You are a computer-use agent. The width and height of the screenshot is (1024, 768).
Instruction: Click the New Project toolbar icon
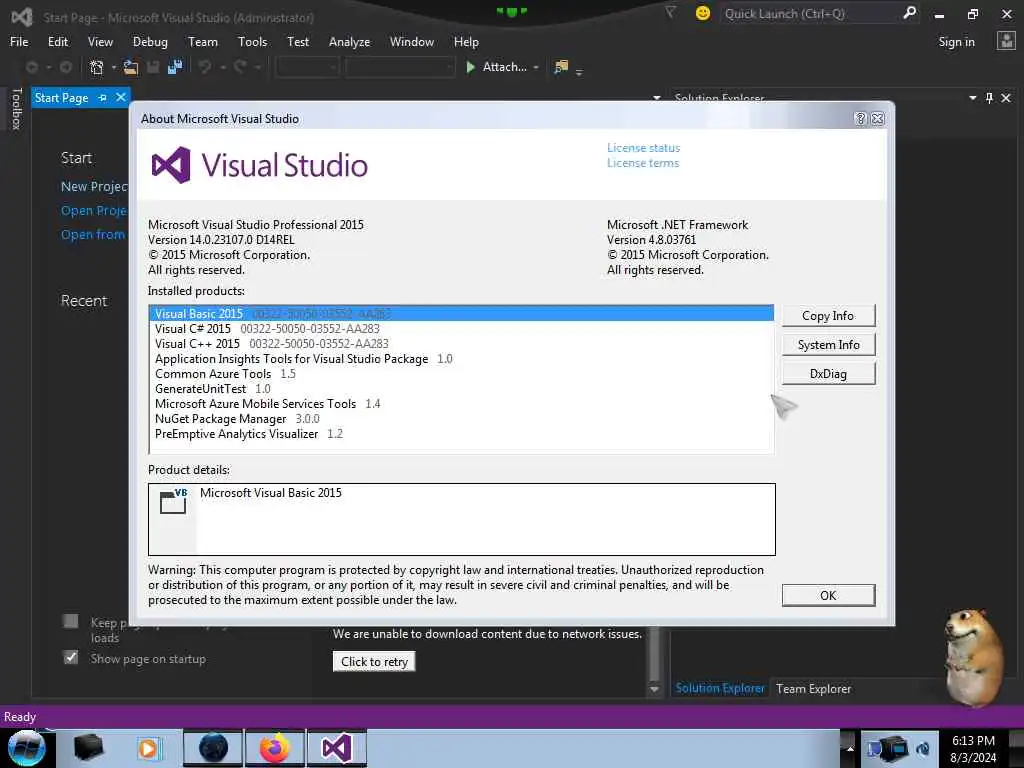click(x=97, y=67)
